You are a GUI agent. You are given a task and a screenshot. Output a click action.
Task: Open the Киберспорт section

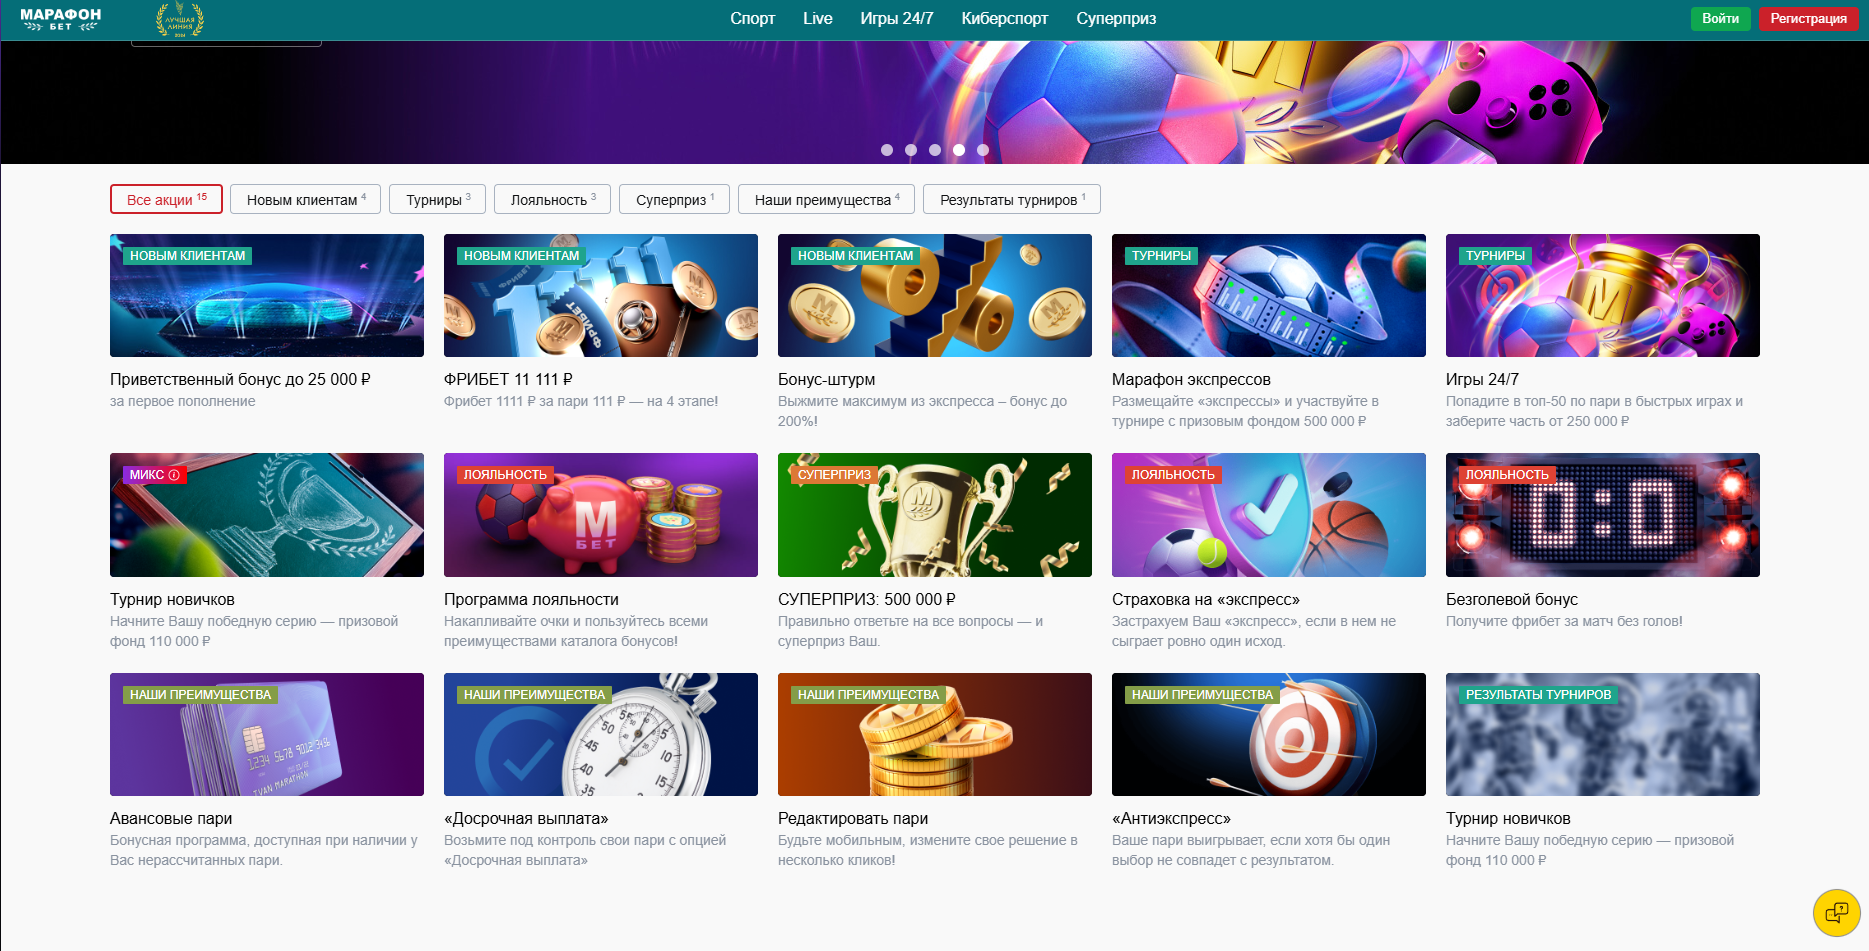click(x=1004, y=19)
